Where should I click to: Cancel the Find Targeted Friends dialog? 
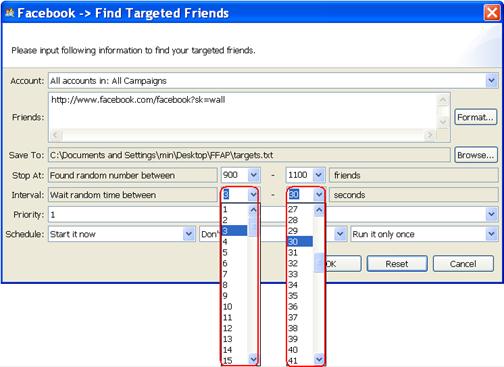coord(463,264)
